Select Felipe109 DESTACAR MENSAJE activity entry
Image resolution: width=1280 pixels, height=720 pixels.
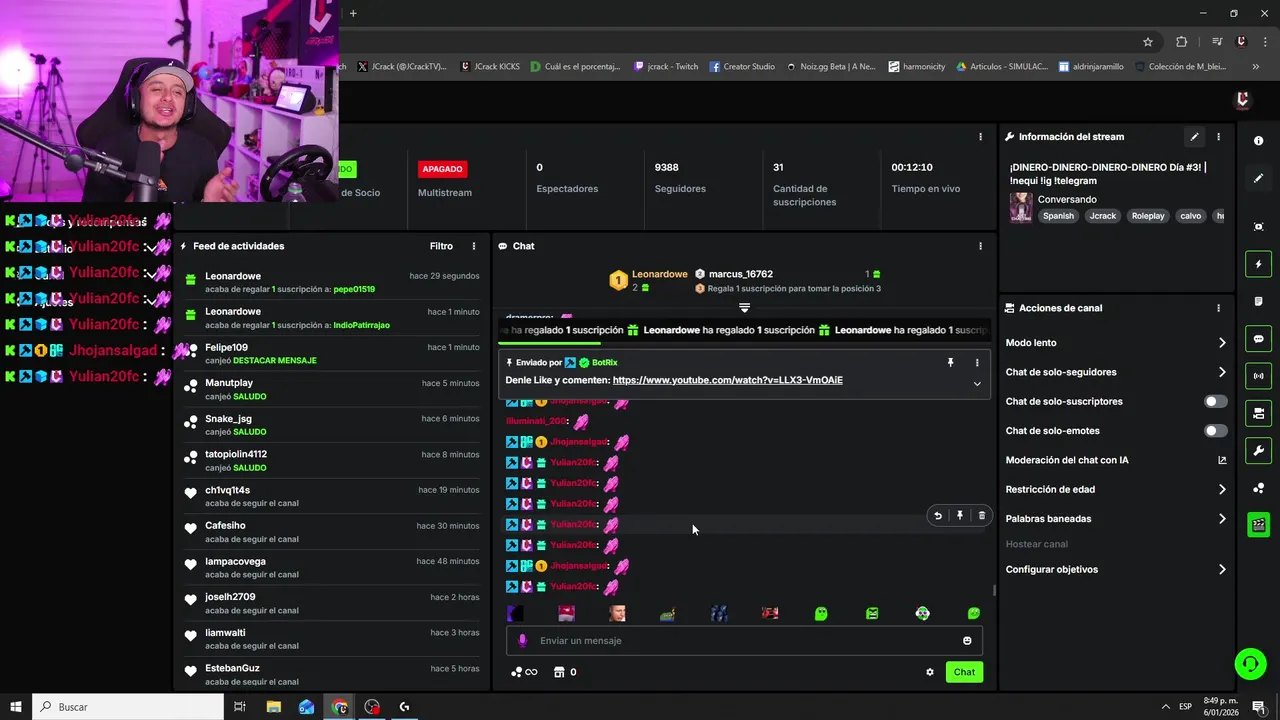(332, 354)
